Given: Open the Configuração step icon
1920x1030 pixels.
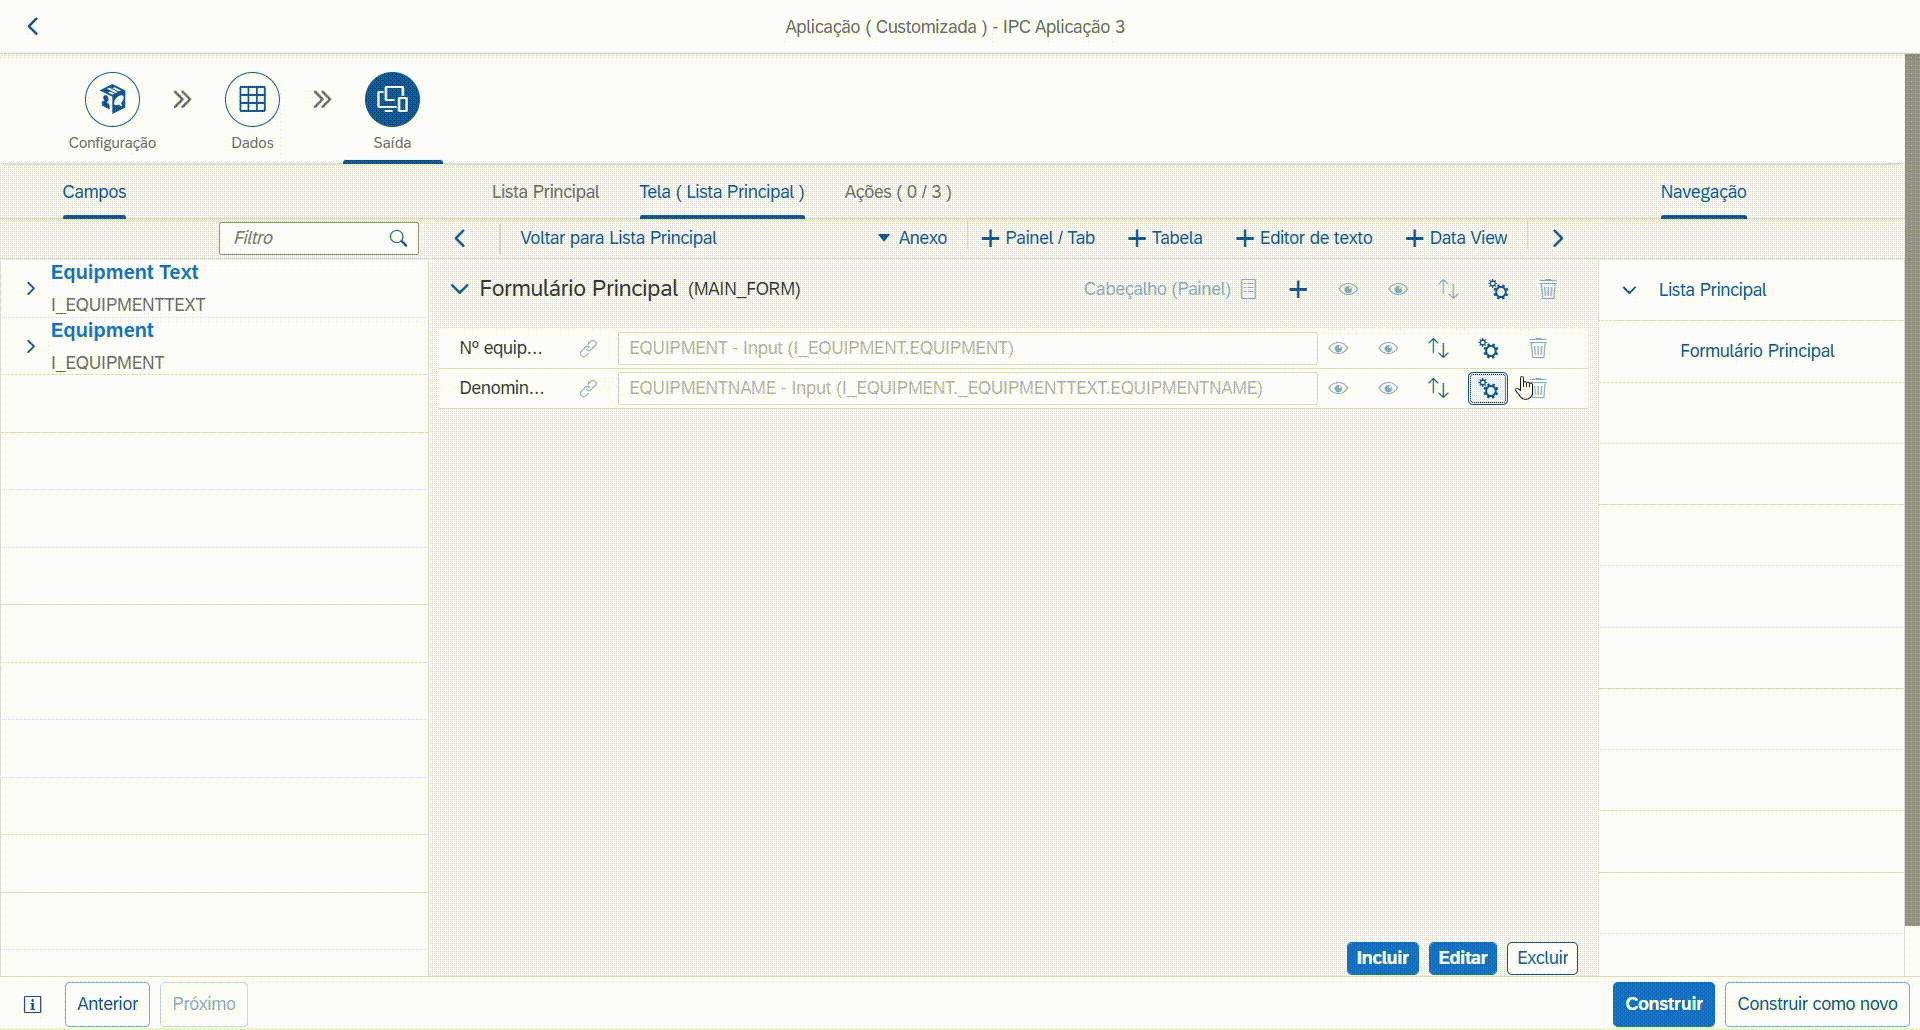Looking at the screenshot, I should [112, 100].
